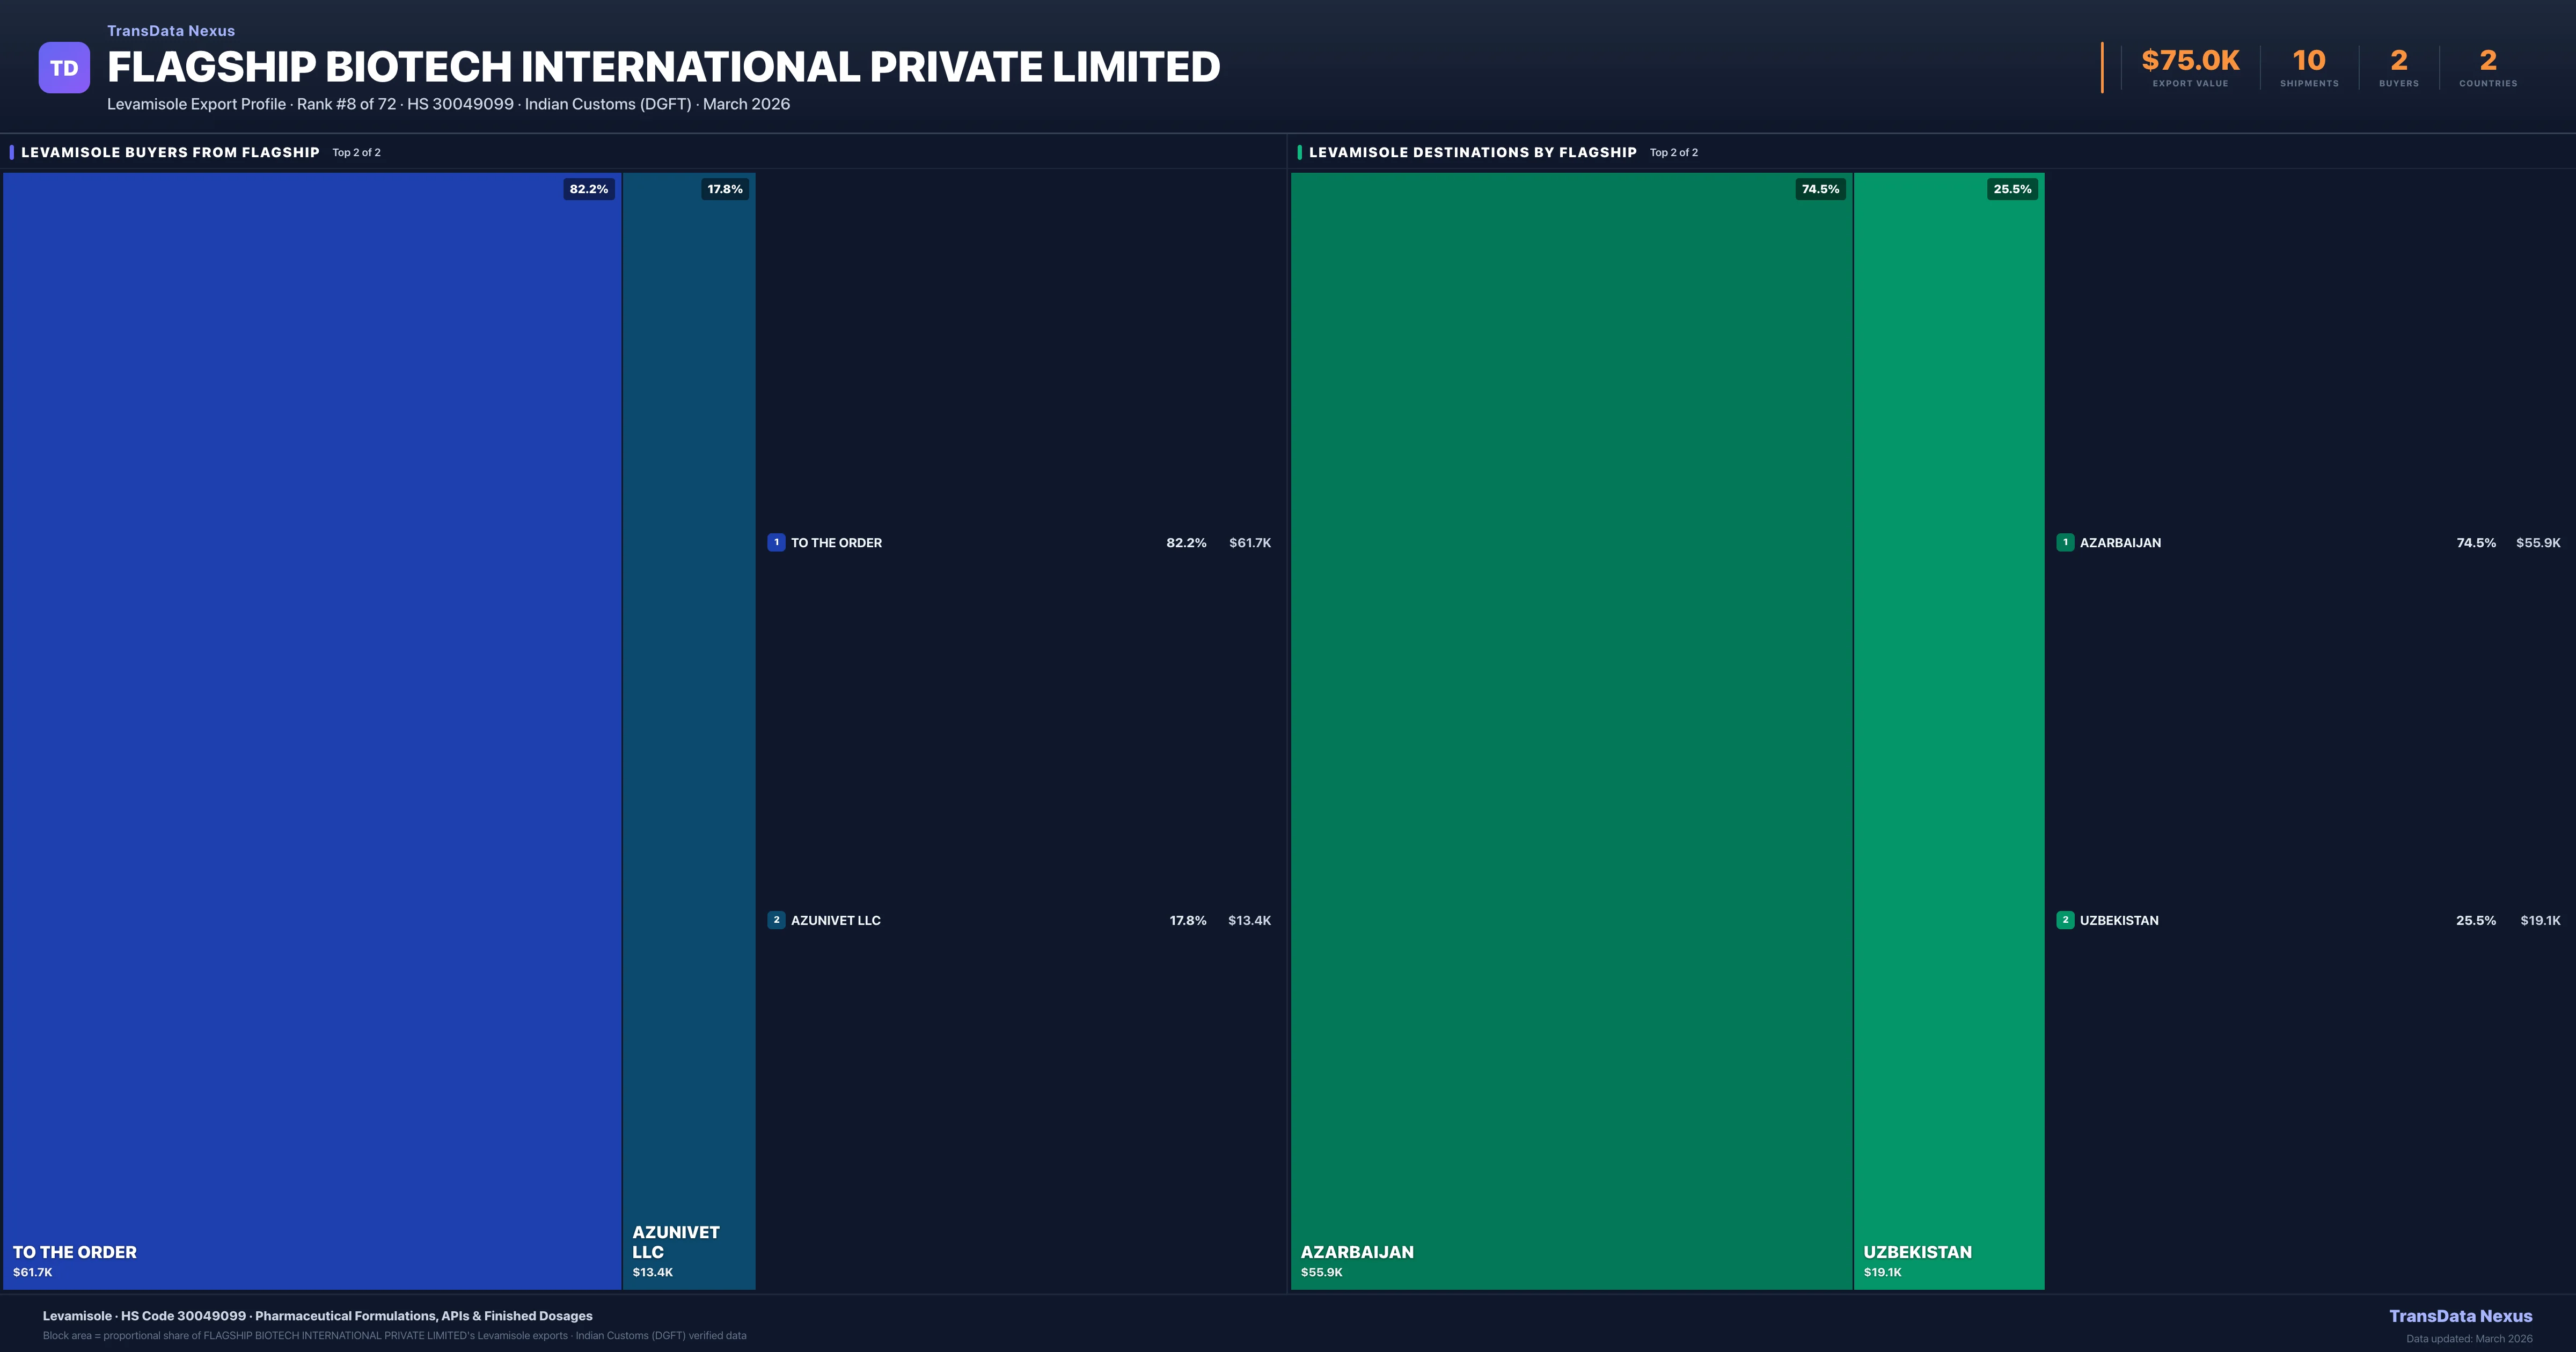Click rank badge 2 beside UZBEKISTAN
The height and width of the screenshot is (1352, 2576).
point(2065,920)
